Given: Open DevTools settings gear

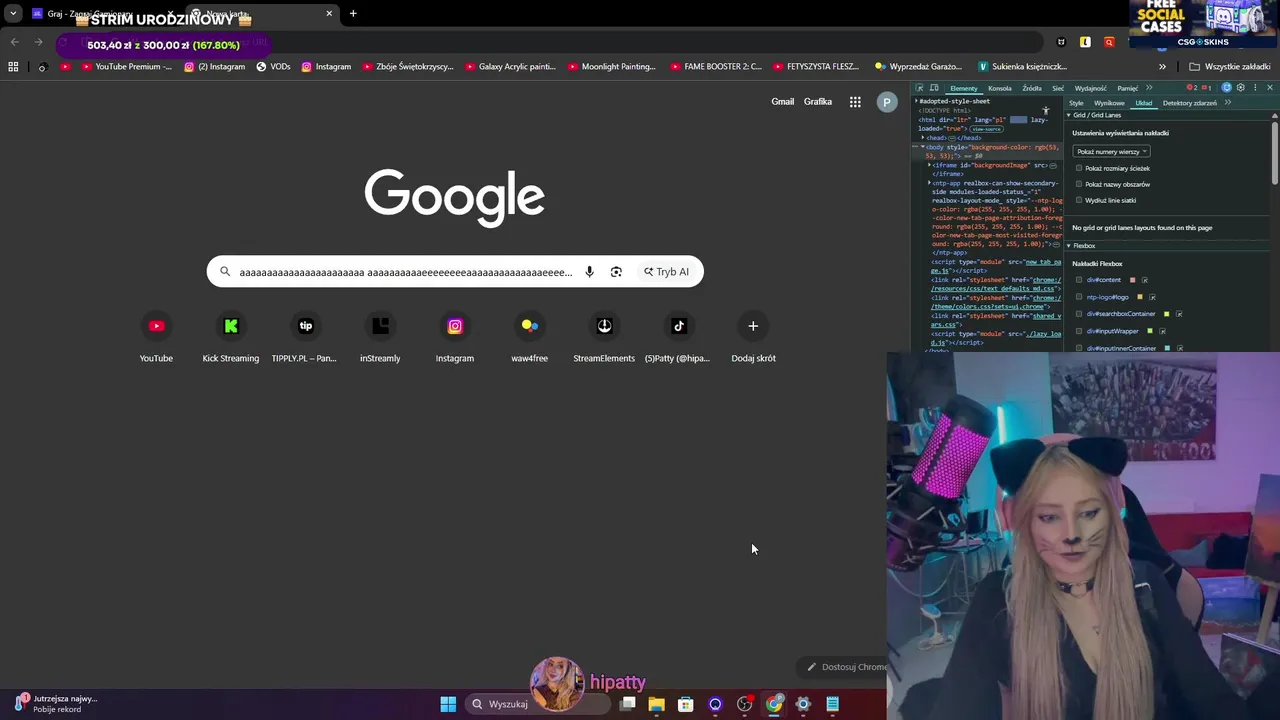Looking at the screenshot, I should coord(1241,88).
